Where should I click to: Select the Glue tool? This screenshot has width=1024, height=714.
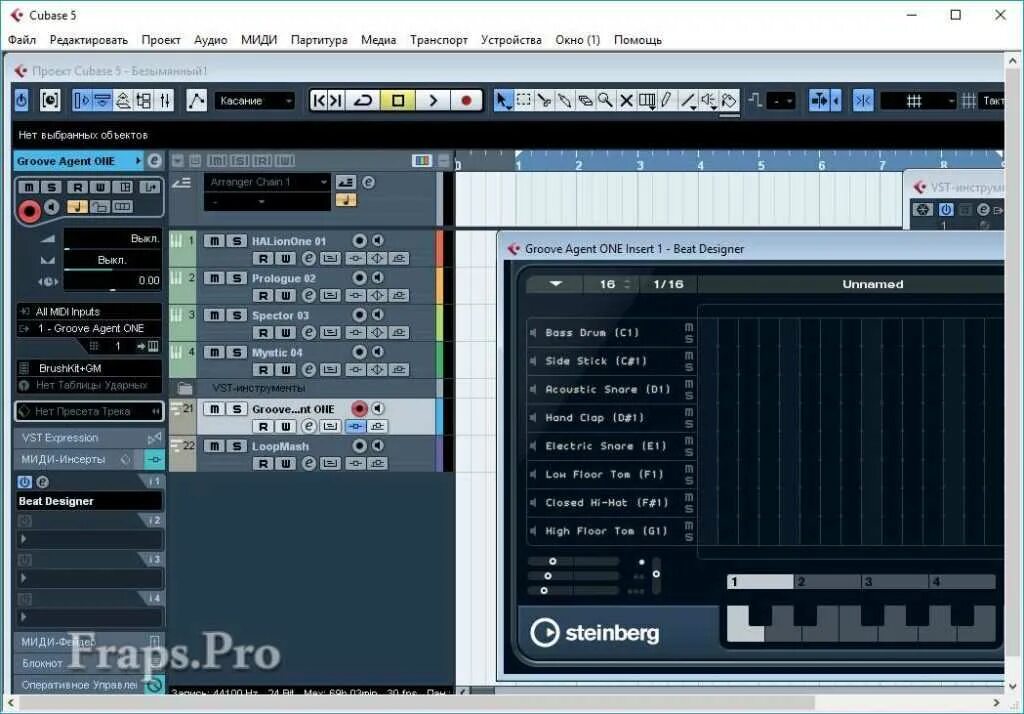564,101
